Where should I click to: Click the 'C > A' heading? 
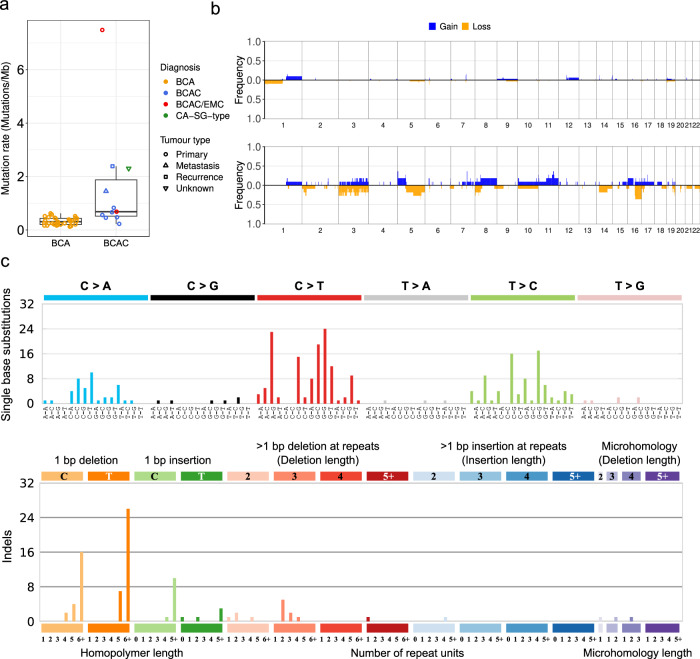[96, 286]
